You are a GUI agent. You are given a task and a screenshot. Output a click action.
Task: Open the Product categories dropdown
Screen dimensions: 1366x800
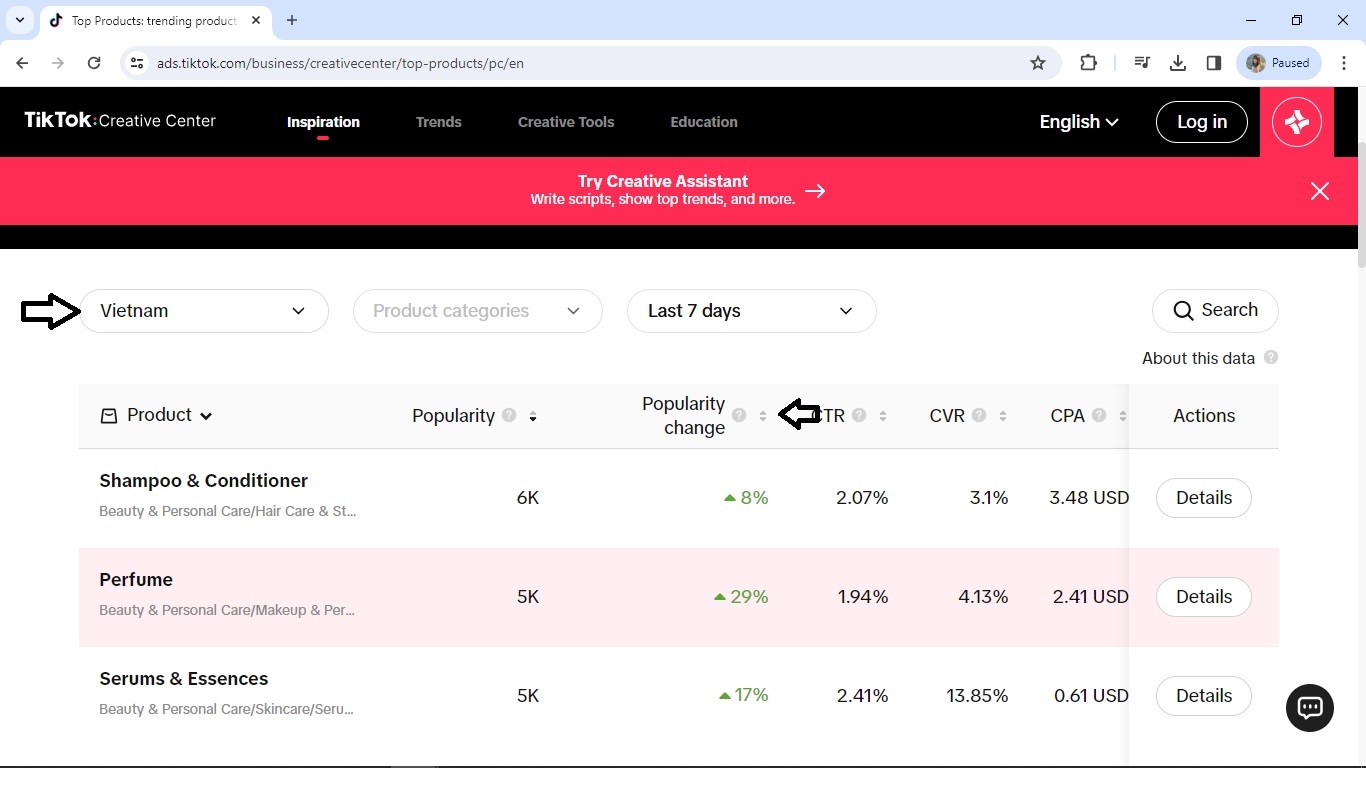pos(477,311)
